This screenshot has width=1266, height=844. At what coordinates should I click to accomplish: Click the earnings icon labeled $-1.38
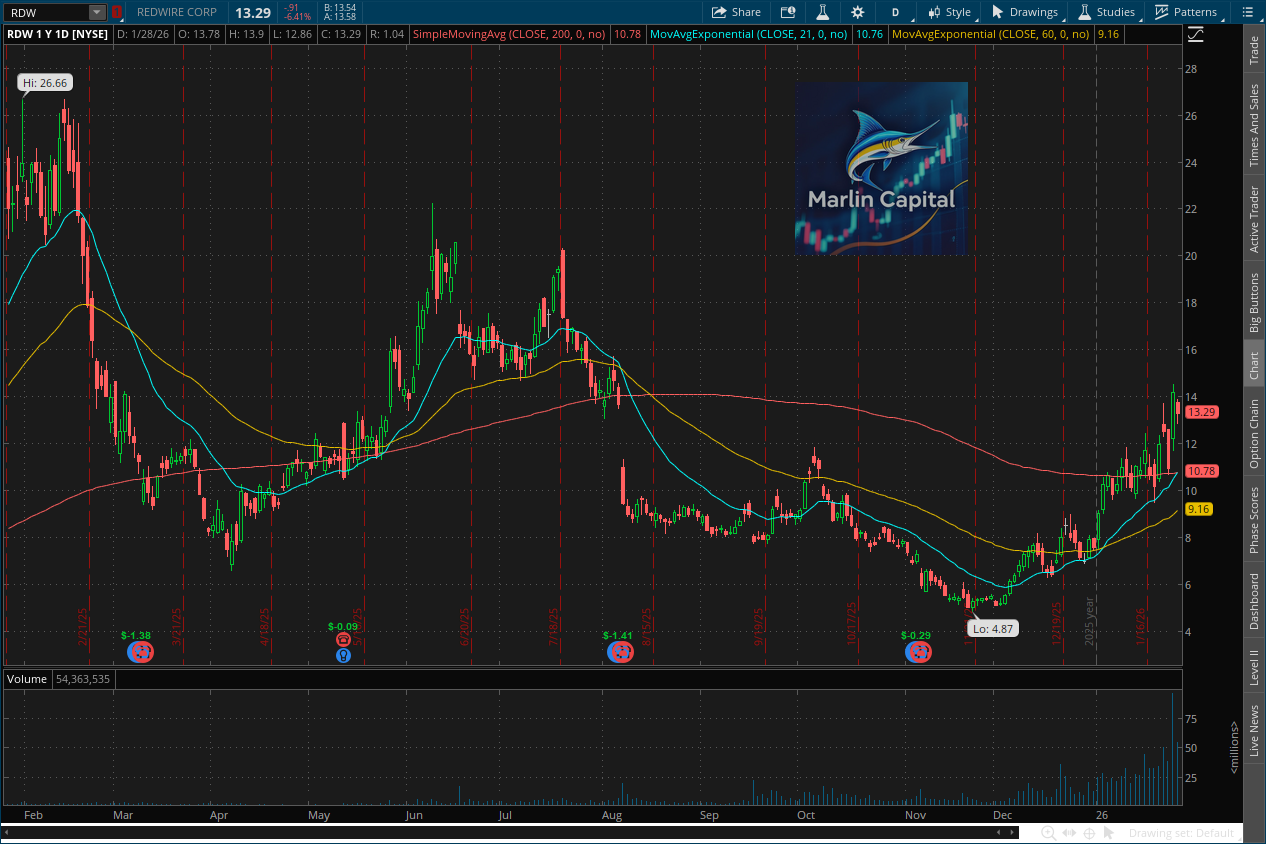click(141, 652)
